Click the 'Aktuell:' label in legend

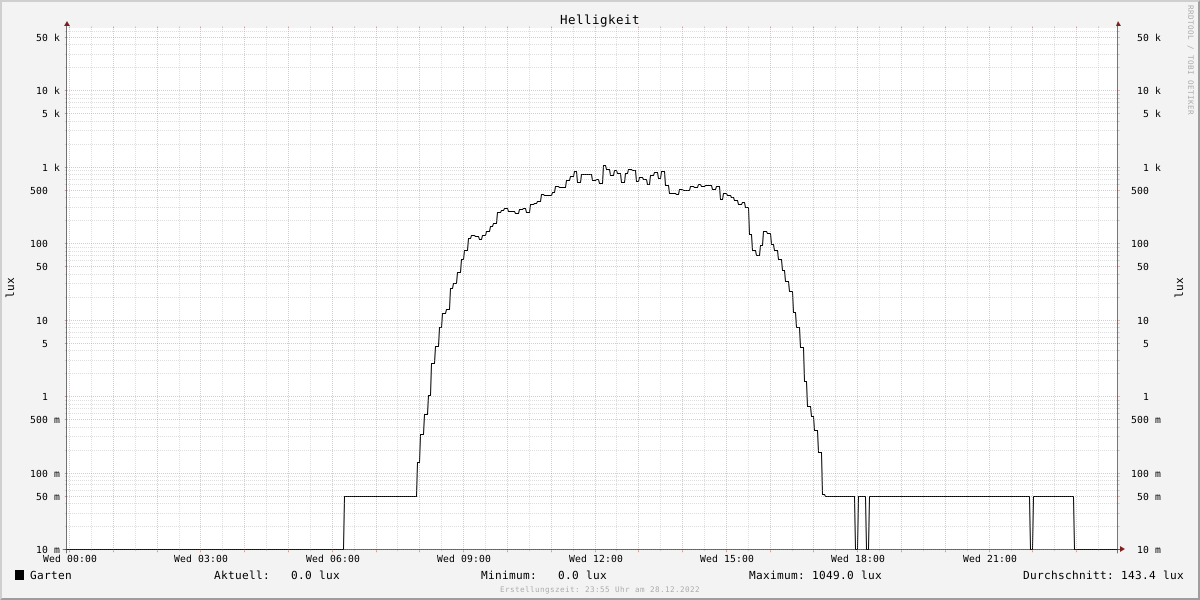tap(241, 575)
